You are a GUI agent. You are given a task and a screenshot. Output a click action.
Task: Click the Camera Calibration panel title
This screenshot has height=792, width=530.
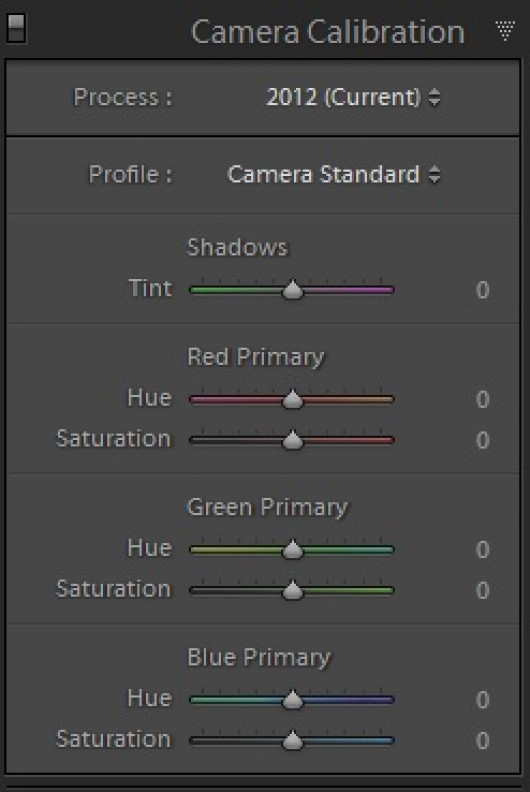click(328, 32)
